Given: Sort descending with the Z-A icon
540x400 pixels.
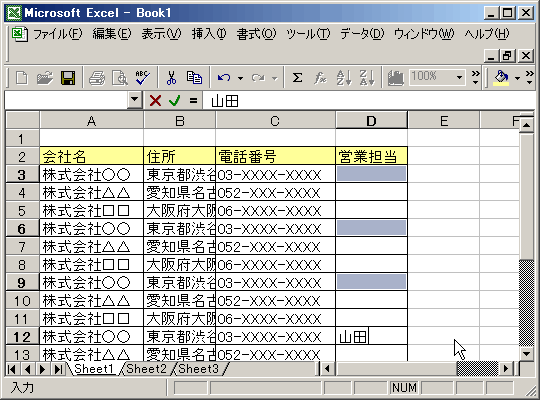Looking at the screenshot, I should (x=367, y=78).
